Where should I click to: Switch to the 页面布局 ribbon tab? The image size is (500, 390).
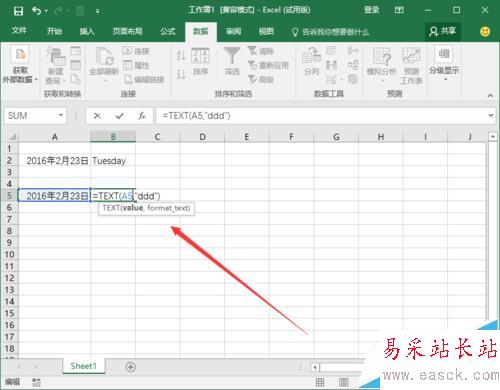127,31
